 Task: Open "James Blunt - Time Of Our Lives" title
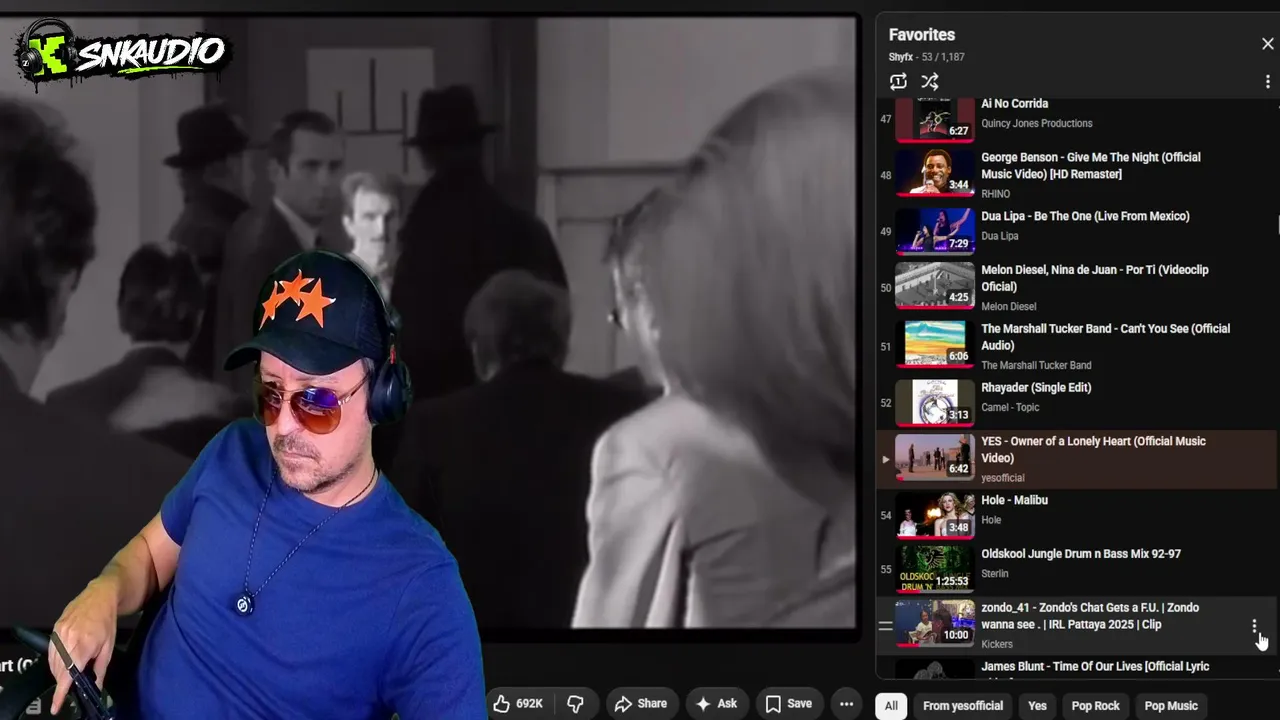click(x=1095, y=667)
